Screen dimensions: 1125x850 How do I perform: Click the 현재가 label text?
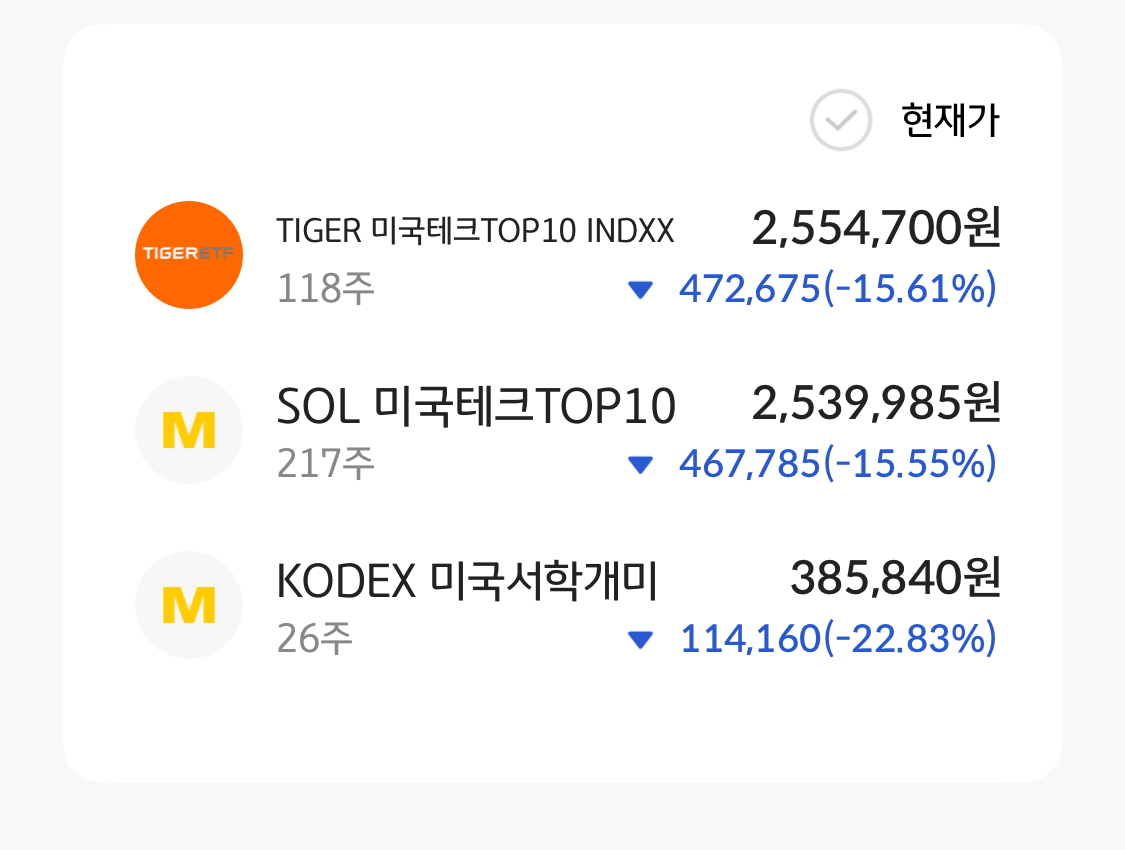950,120
